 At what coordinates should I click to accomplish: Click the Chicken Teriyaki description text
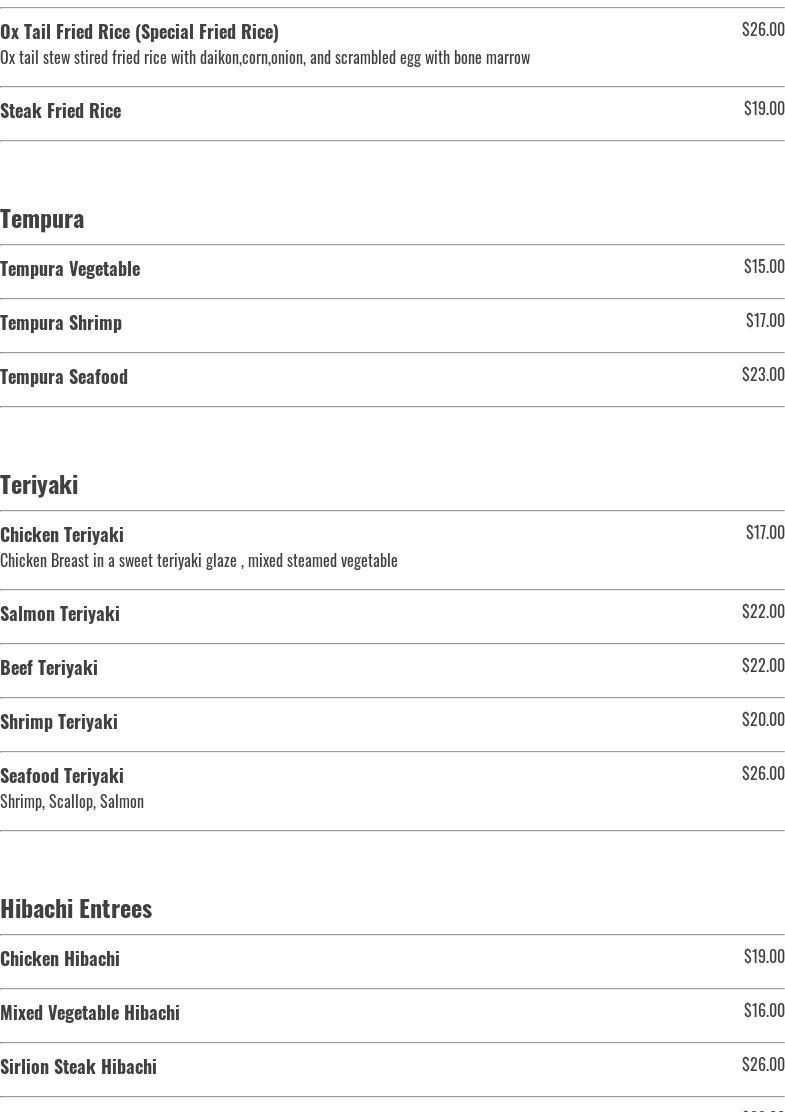tap(199, 561)
